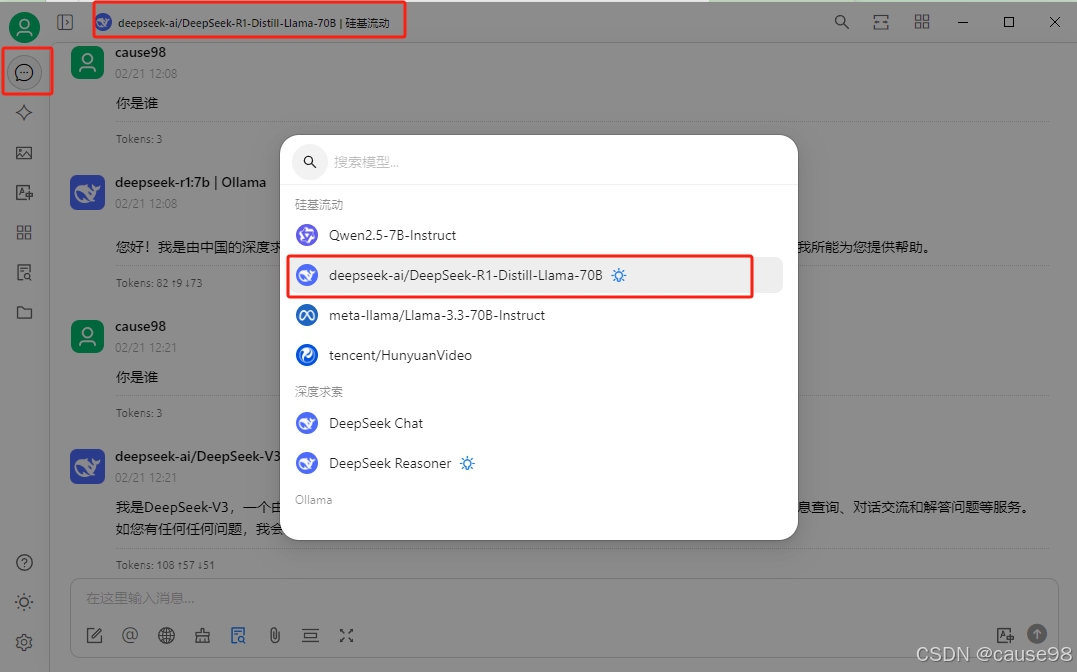Click the attachment paperclip icon

coord(275,636)
